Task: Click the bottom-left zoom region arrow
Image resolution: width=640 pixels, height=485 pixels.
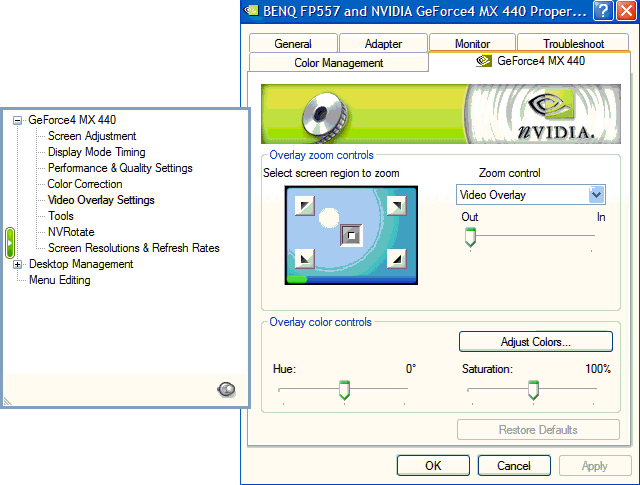Action: tap(303, 260)
